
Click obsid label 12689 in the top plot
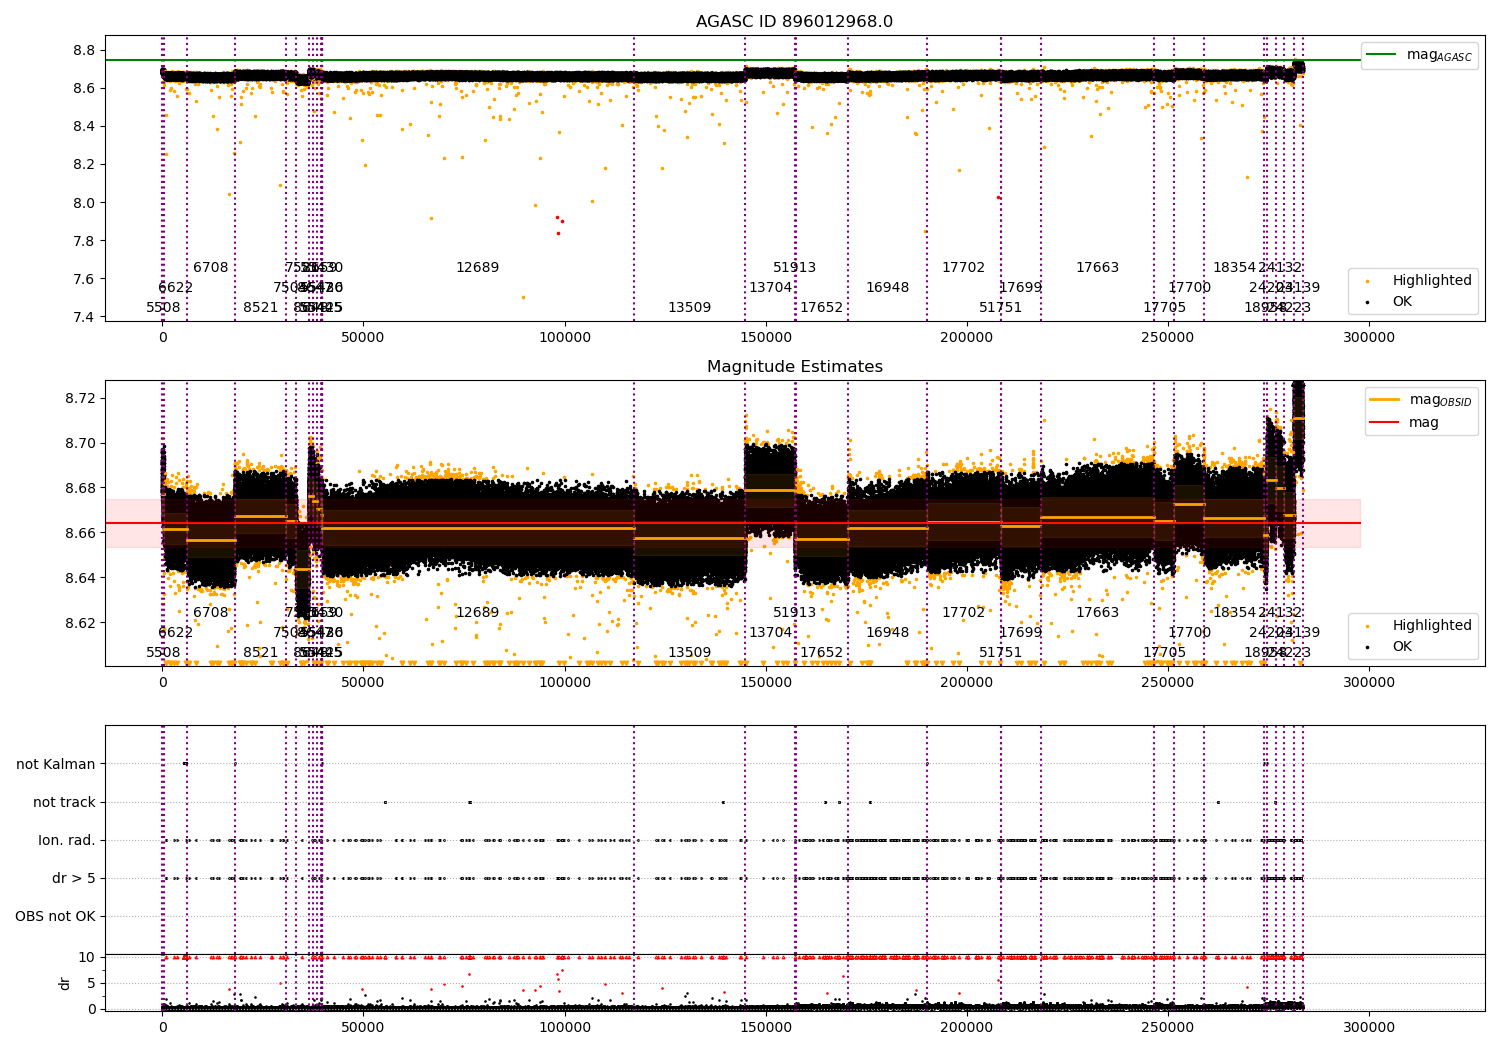pos(477,267)
